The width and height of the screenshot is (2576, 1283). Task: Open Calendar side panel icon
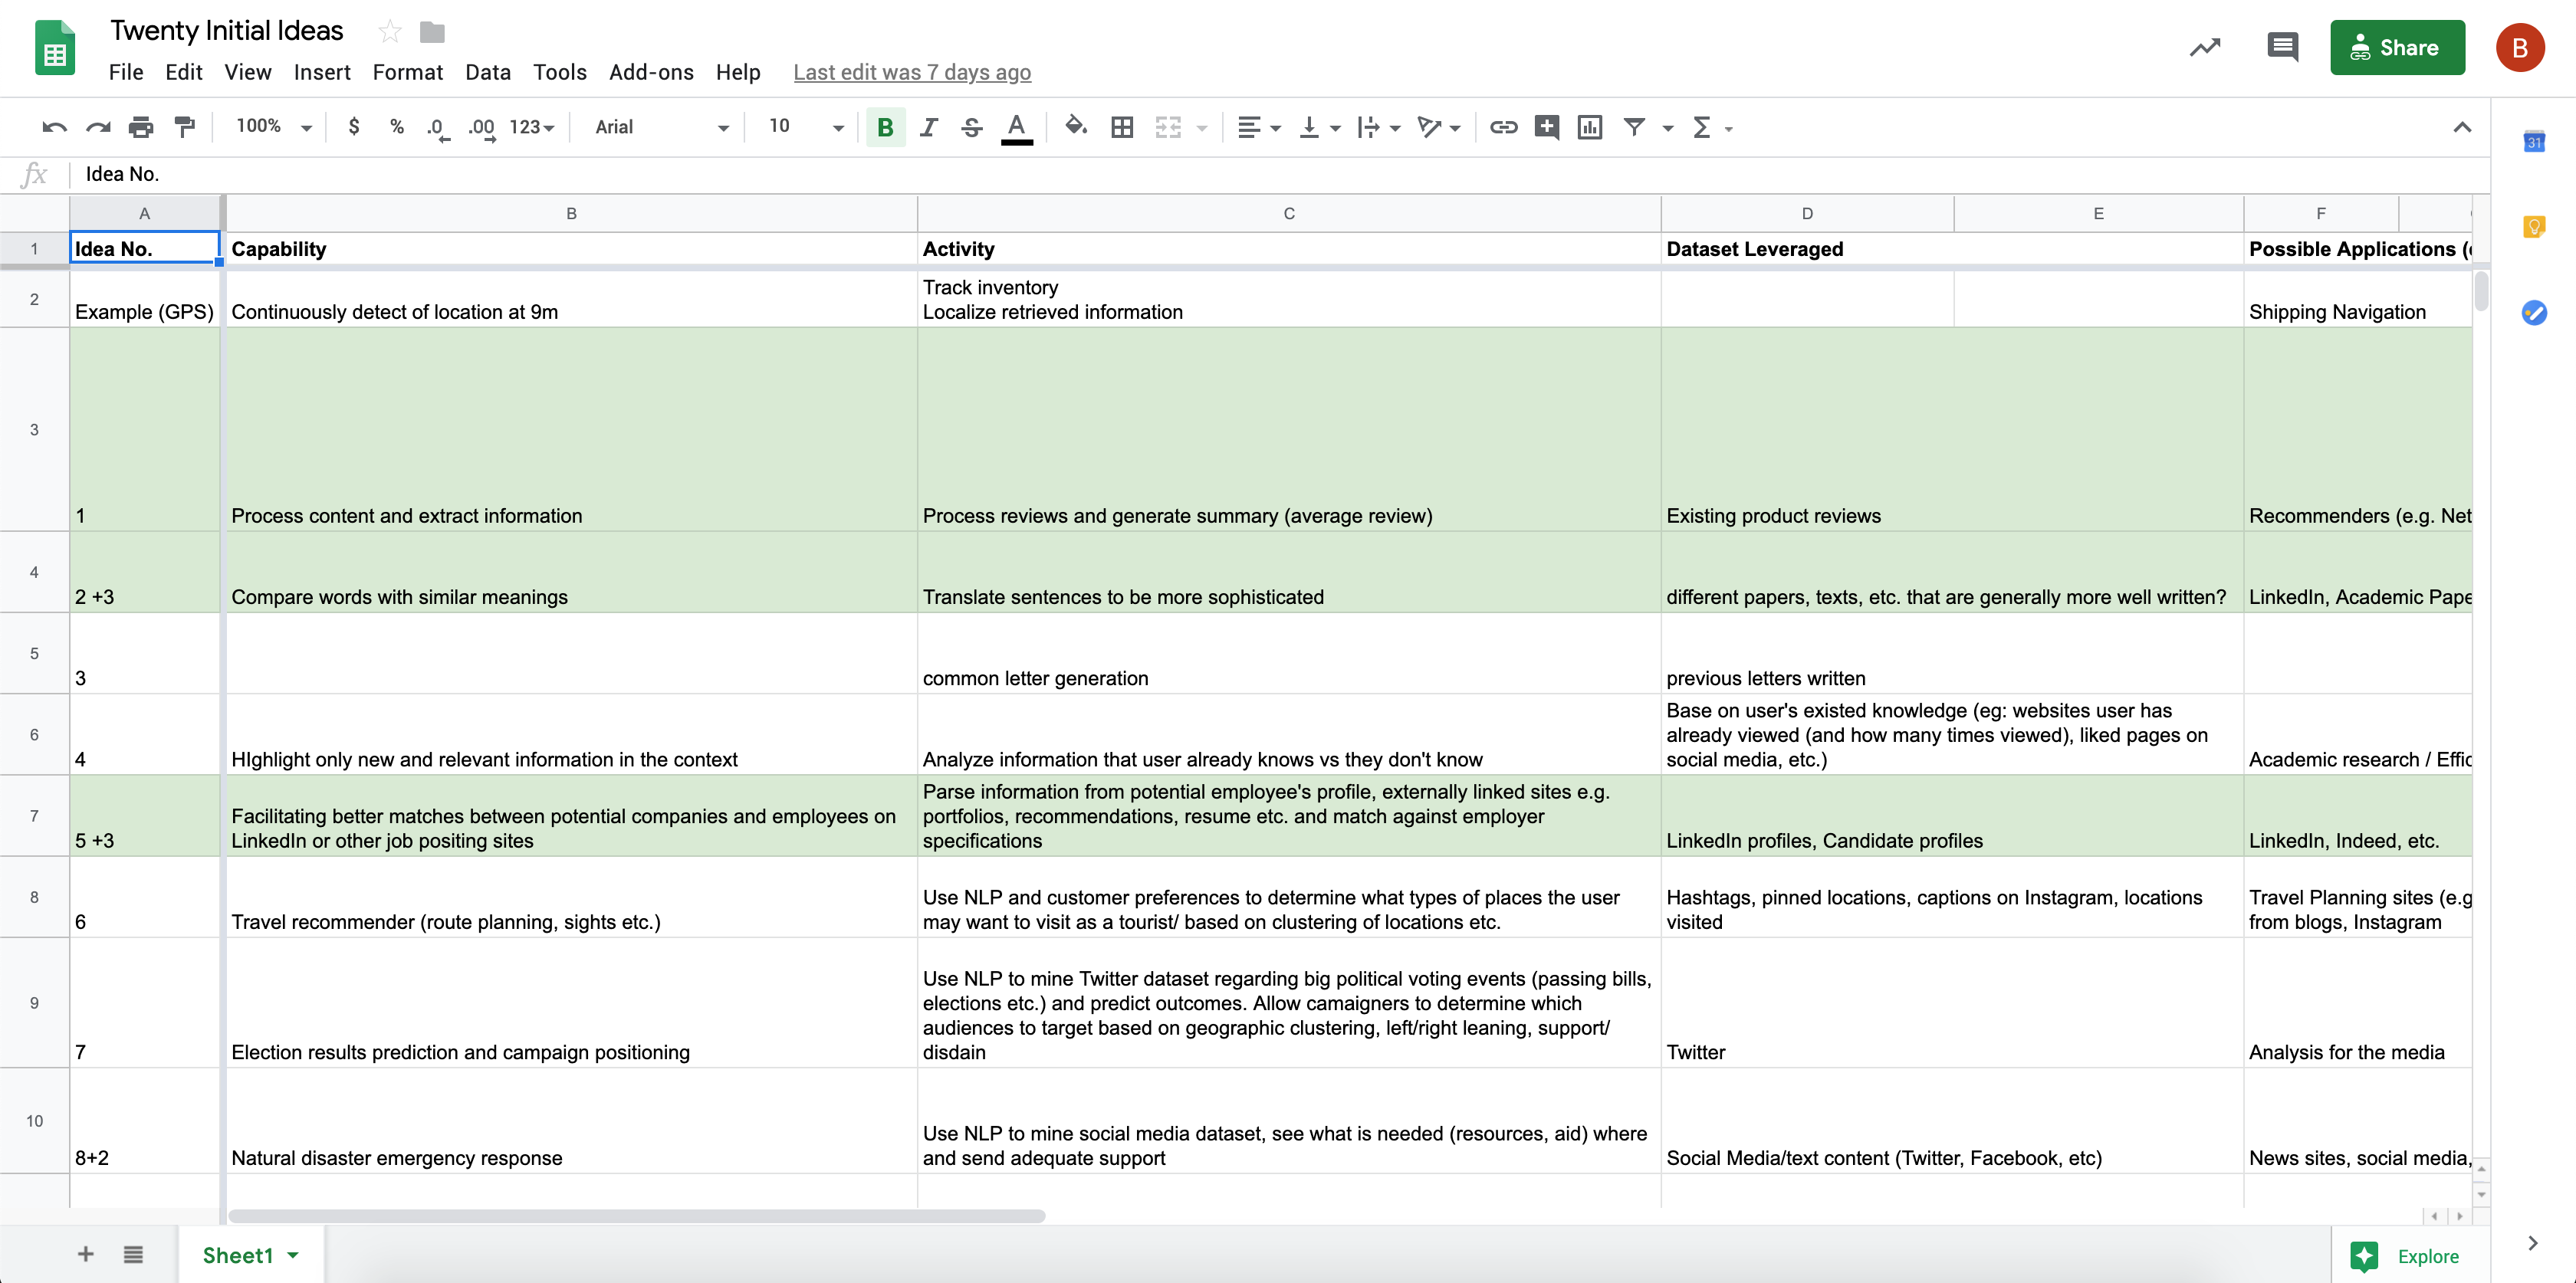coord(2534,141)
